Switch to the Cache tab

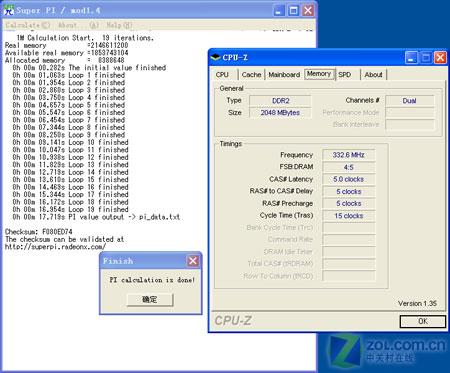(x=251, y=75)
